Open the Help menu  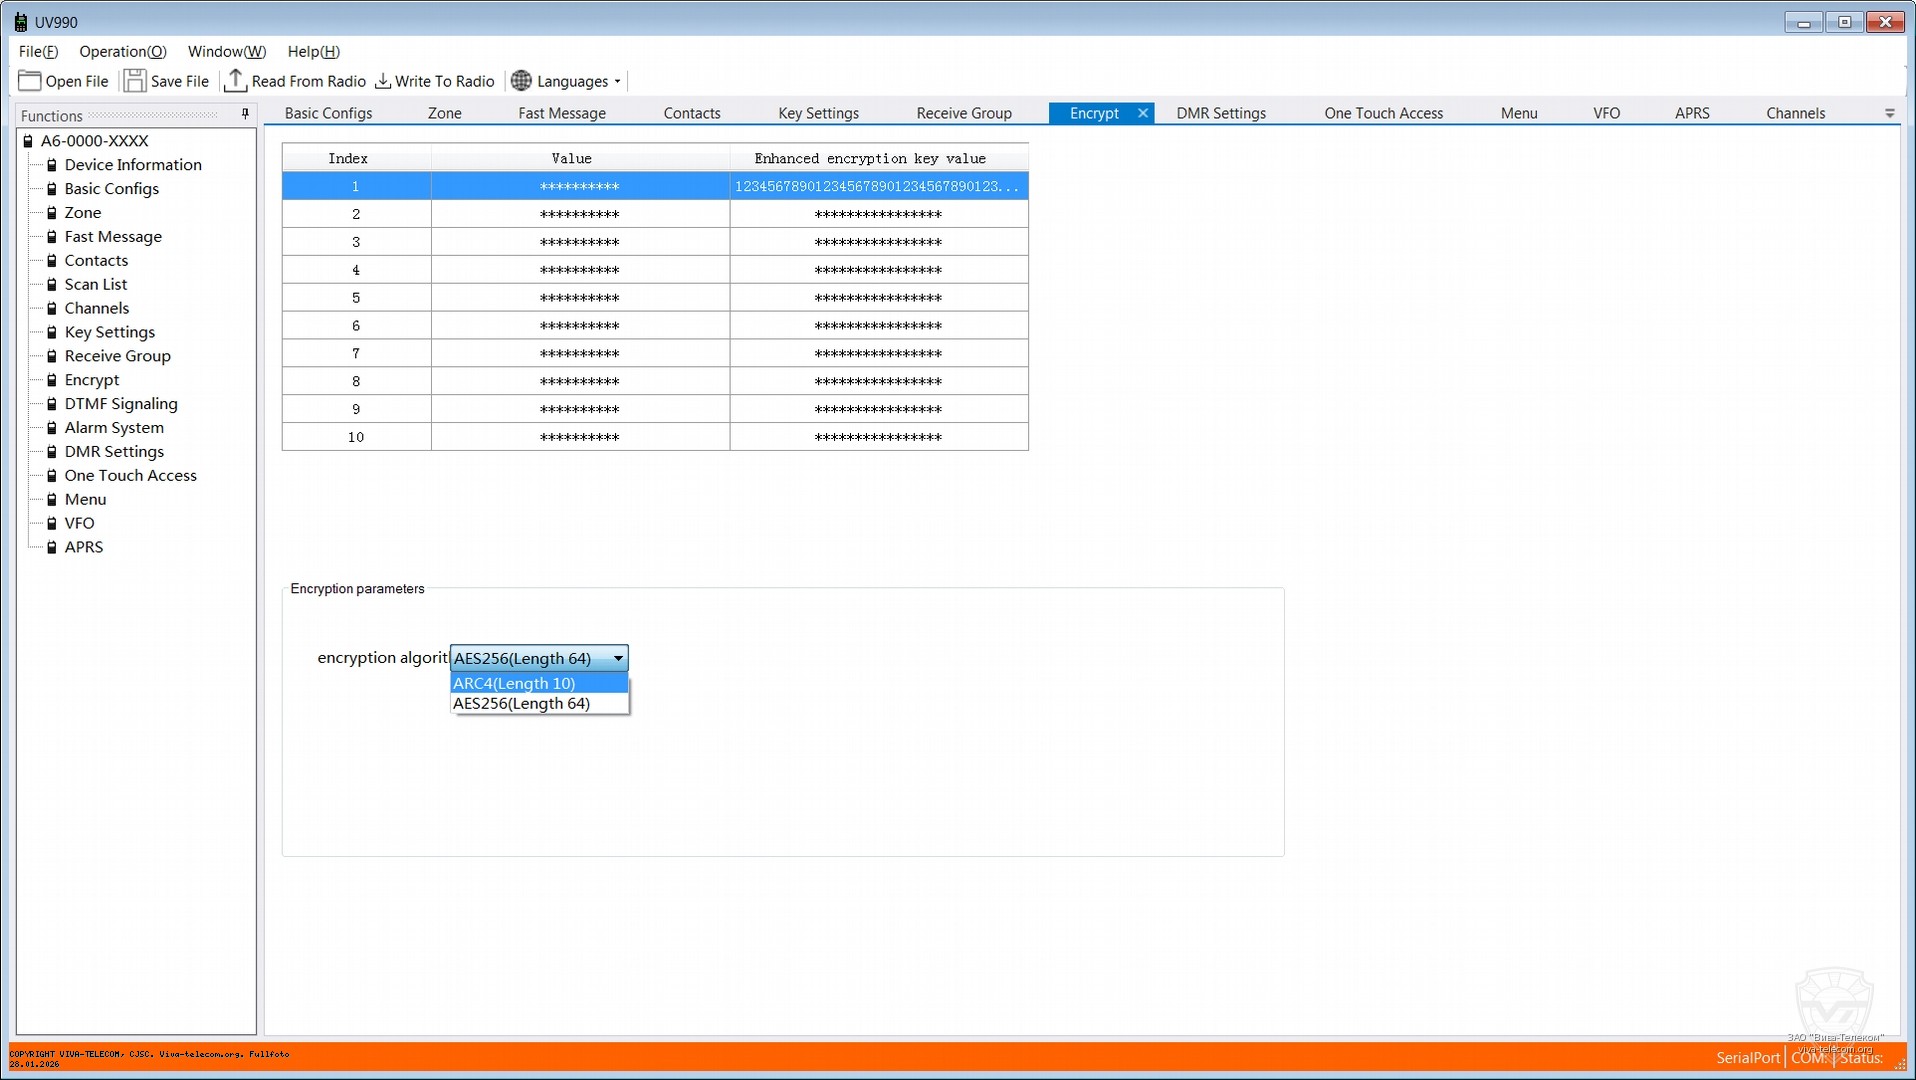[313, 51]
